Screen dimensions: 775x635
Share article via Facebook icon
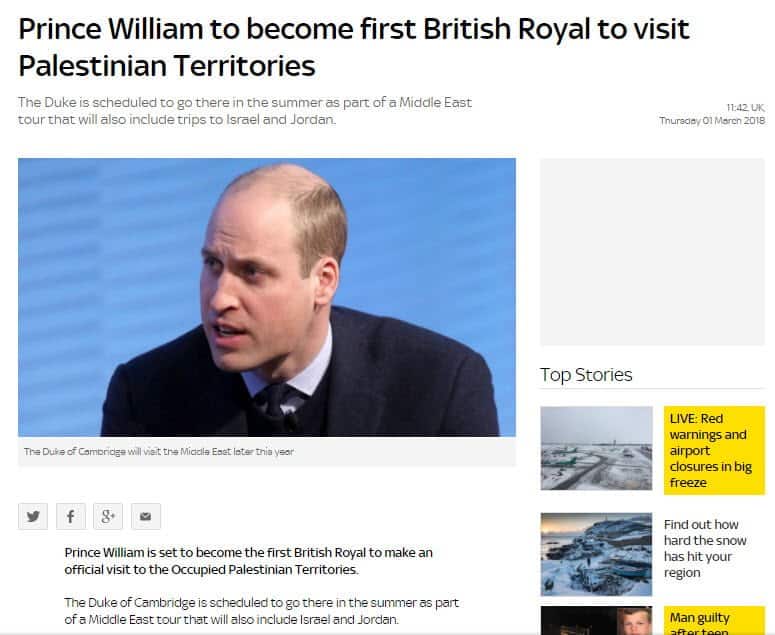pyautogui.click(x=71, y=516)
